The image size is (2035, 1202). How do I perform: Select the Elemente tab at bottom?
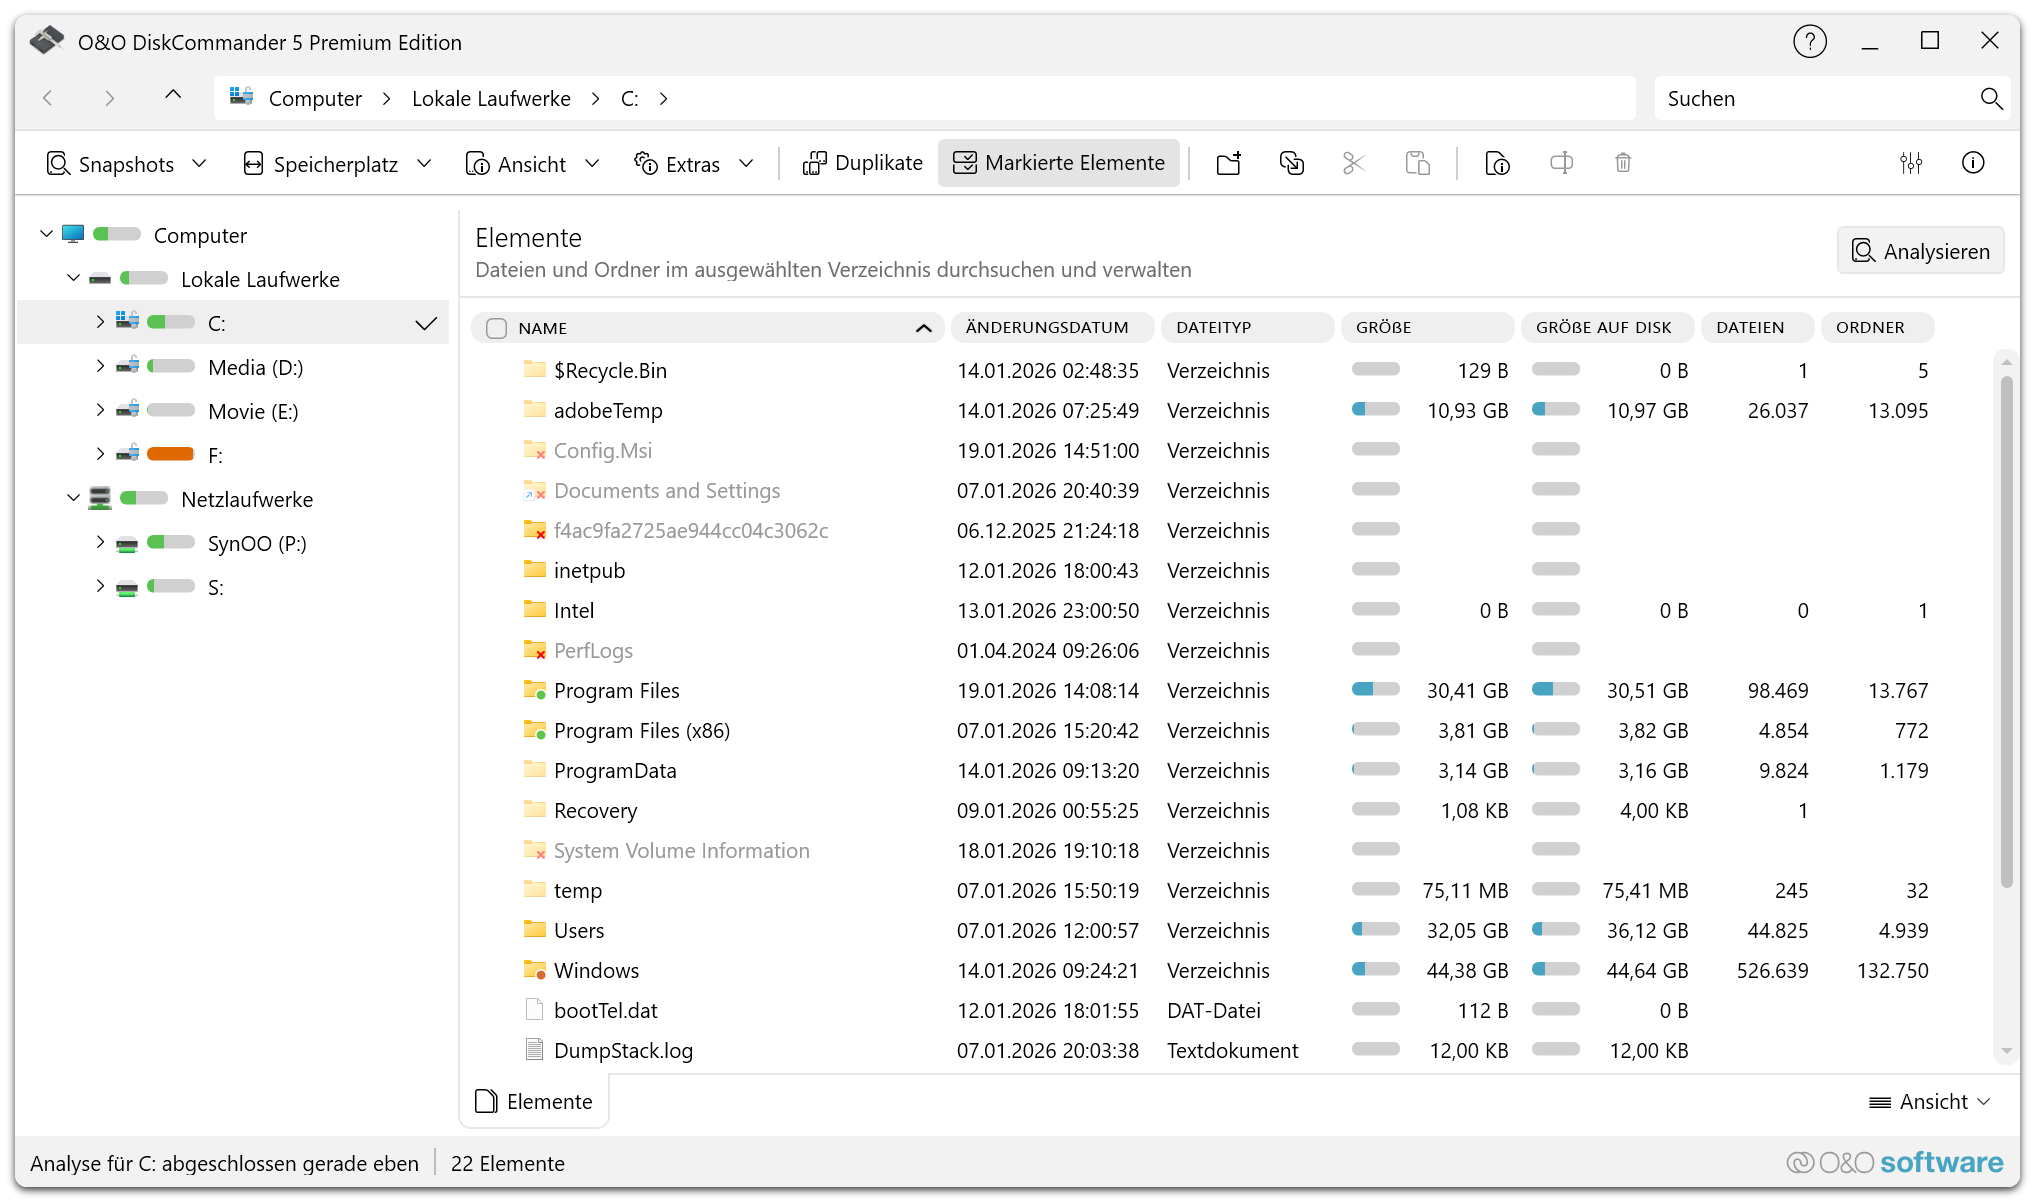click(535, 1102)
